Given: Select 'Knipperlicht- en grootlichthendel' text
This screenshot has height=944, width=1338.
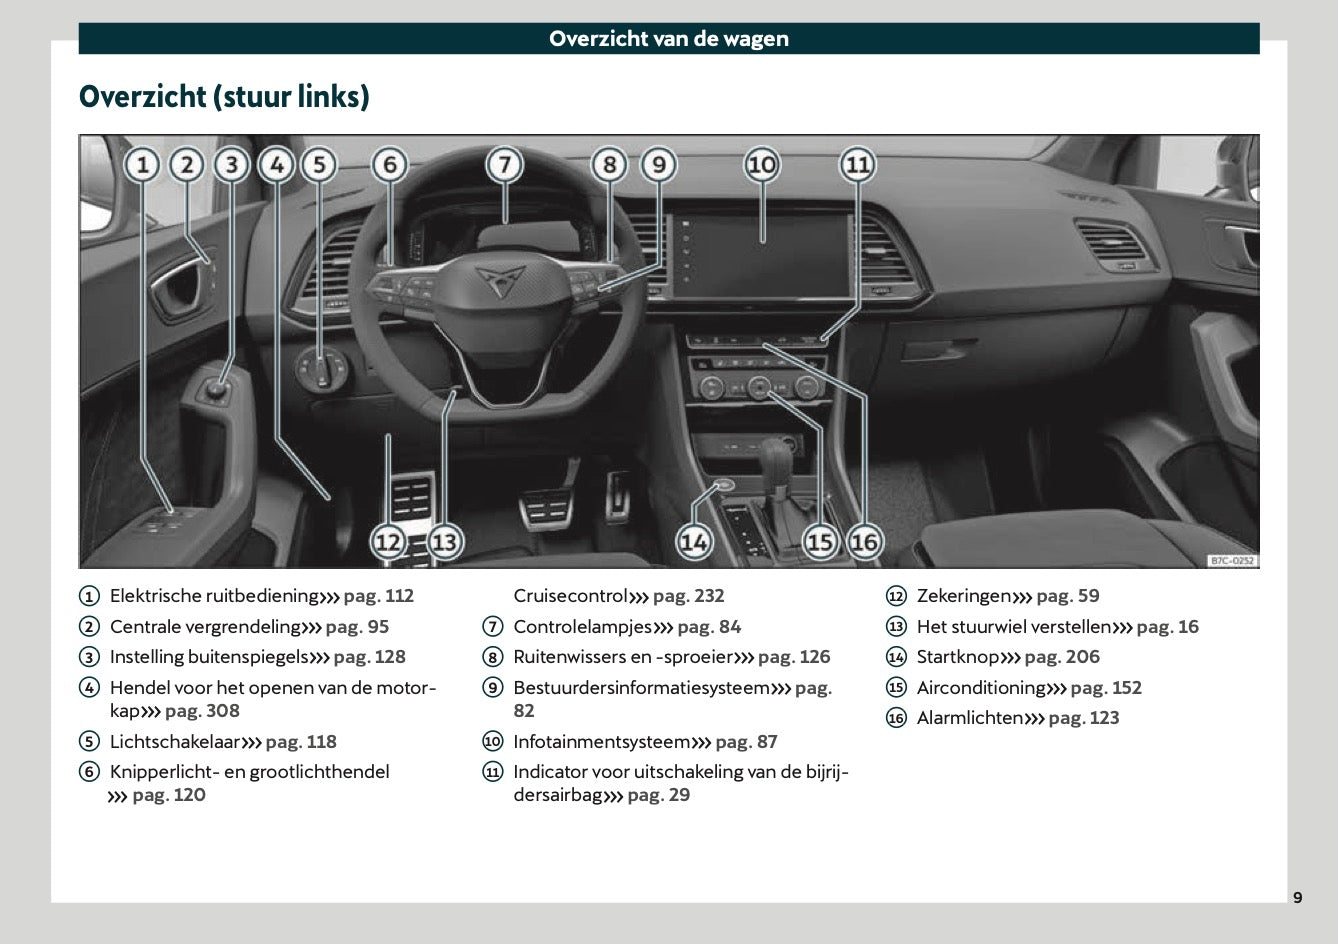Looking at the screenshot, I should point(250,772).
